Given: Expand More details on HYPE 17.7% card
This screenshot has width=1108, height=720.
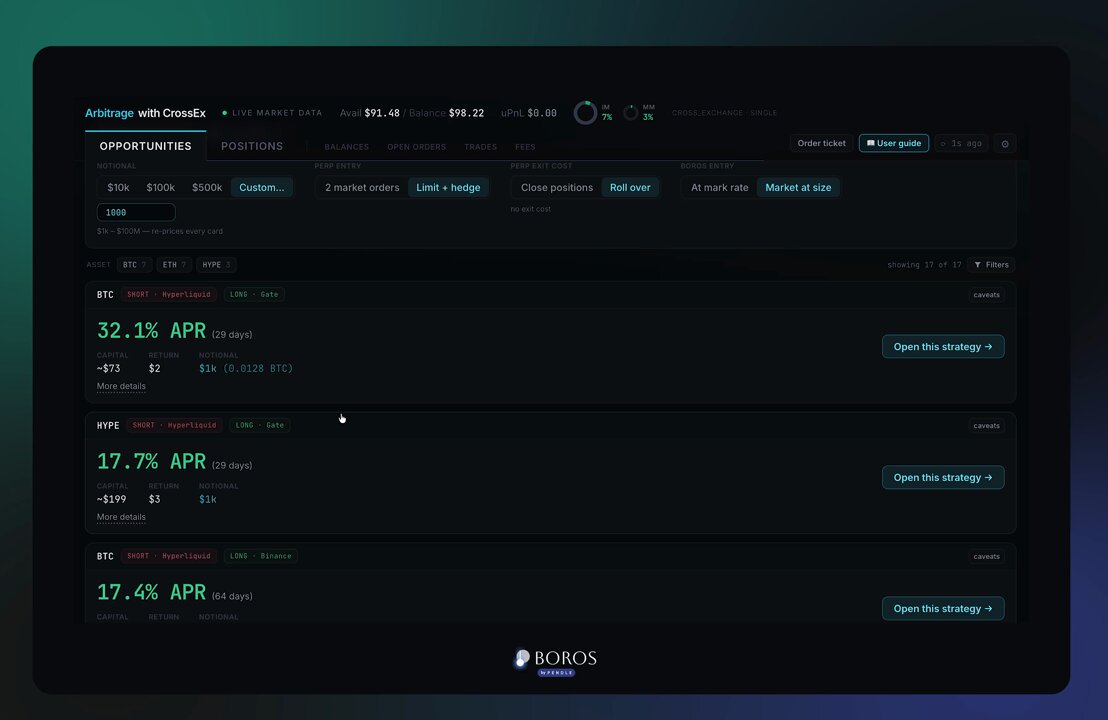Looking at the screenshot, I should pos(121,517).
